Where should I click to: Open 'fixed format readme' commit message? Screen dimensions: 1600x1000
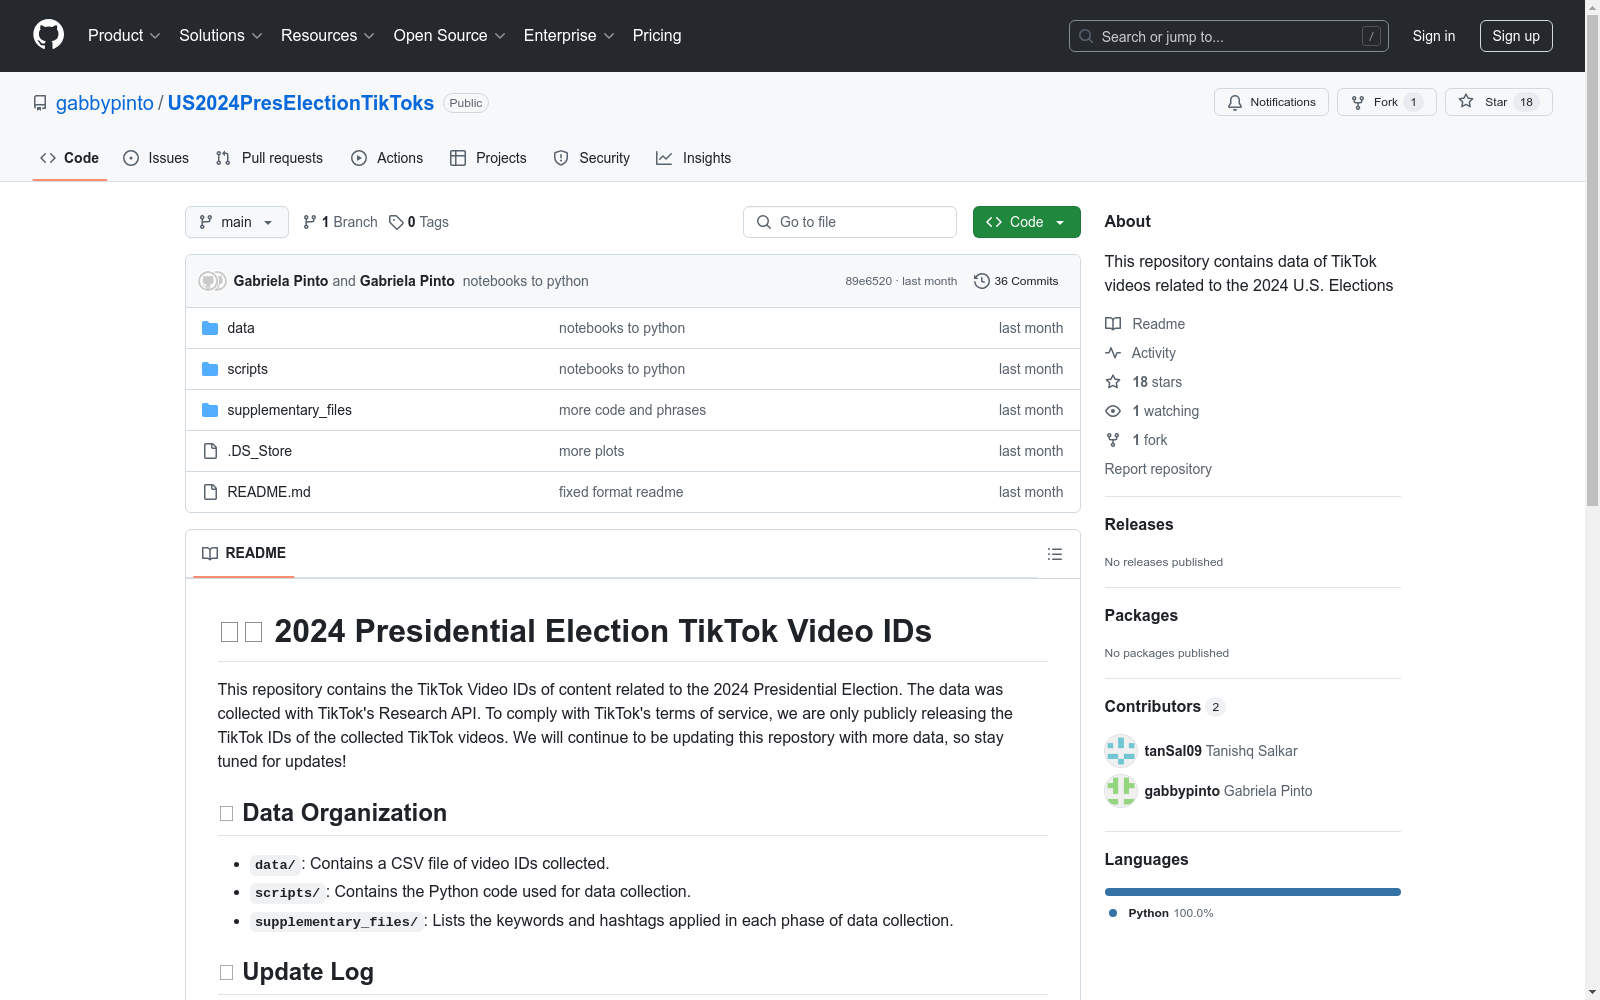point(621,492)
